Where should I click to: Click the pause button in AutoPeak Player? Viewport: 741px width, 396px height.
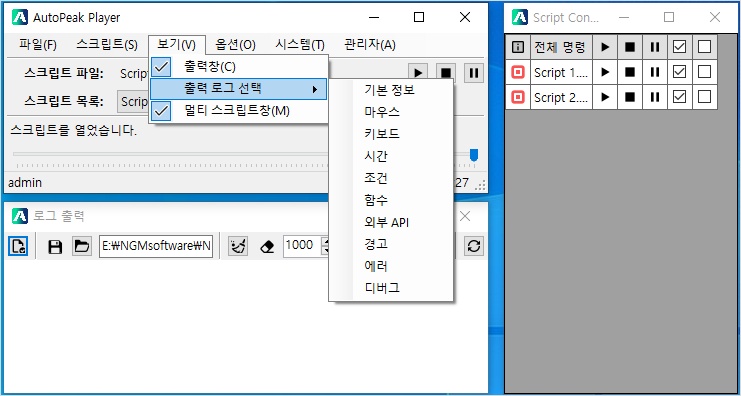474,73
